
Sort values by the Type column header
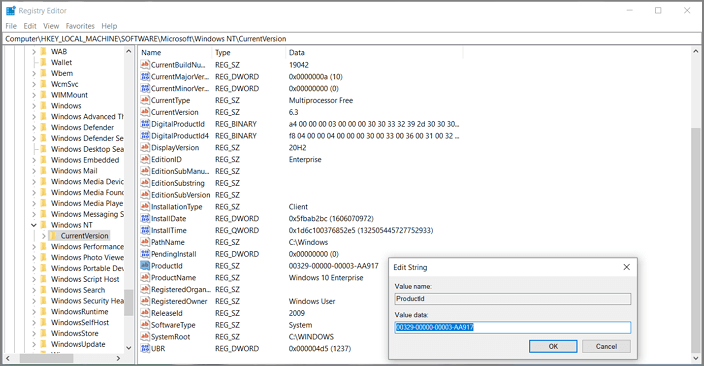point(248,53)
